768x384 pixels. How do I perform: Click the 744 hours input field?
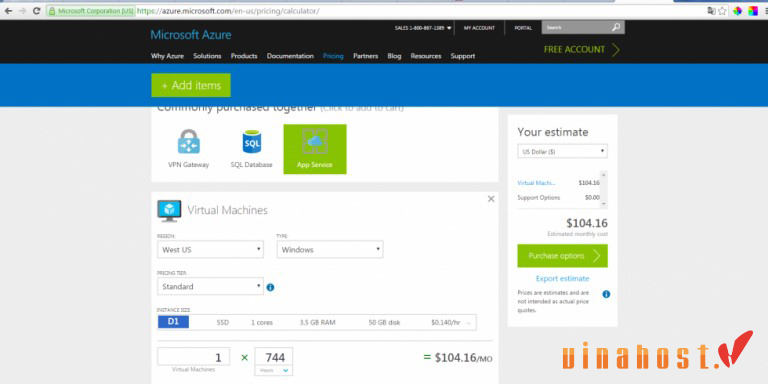pyautogui.click(x=274, y=357)
